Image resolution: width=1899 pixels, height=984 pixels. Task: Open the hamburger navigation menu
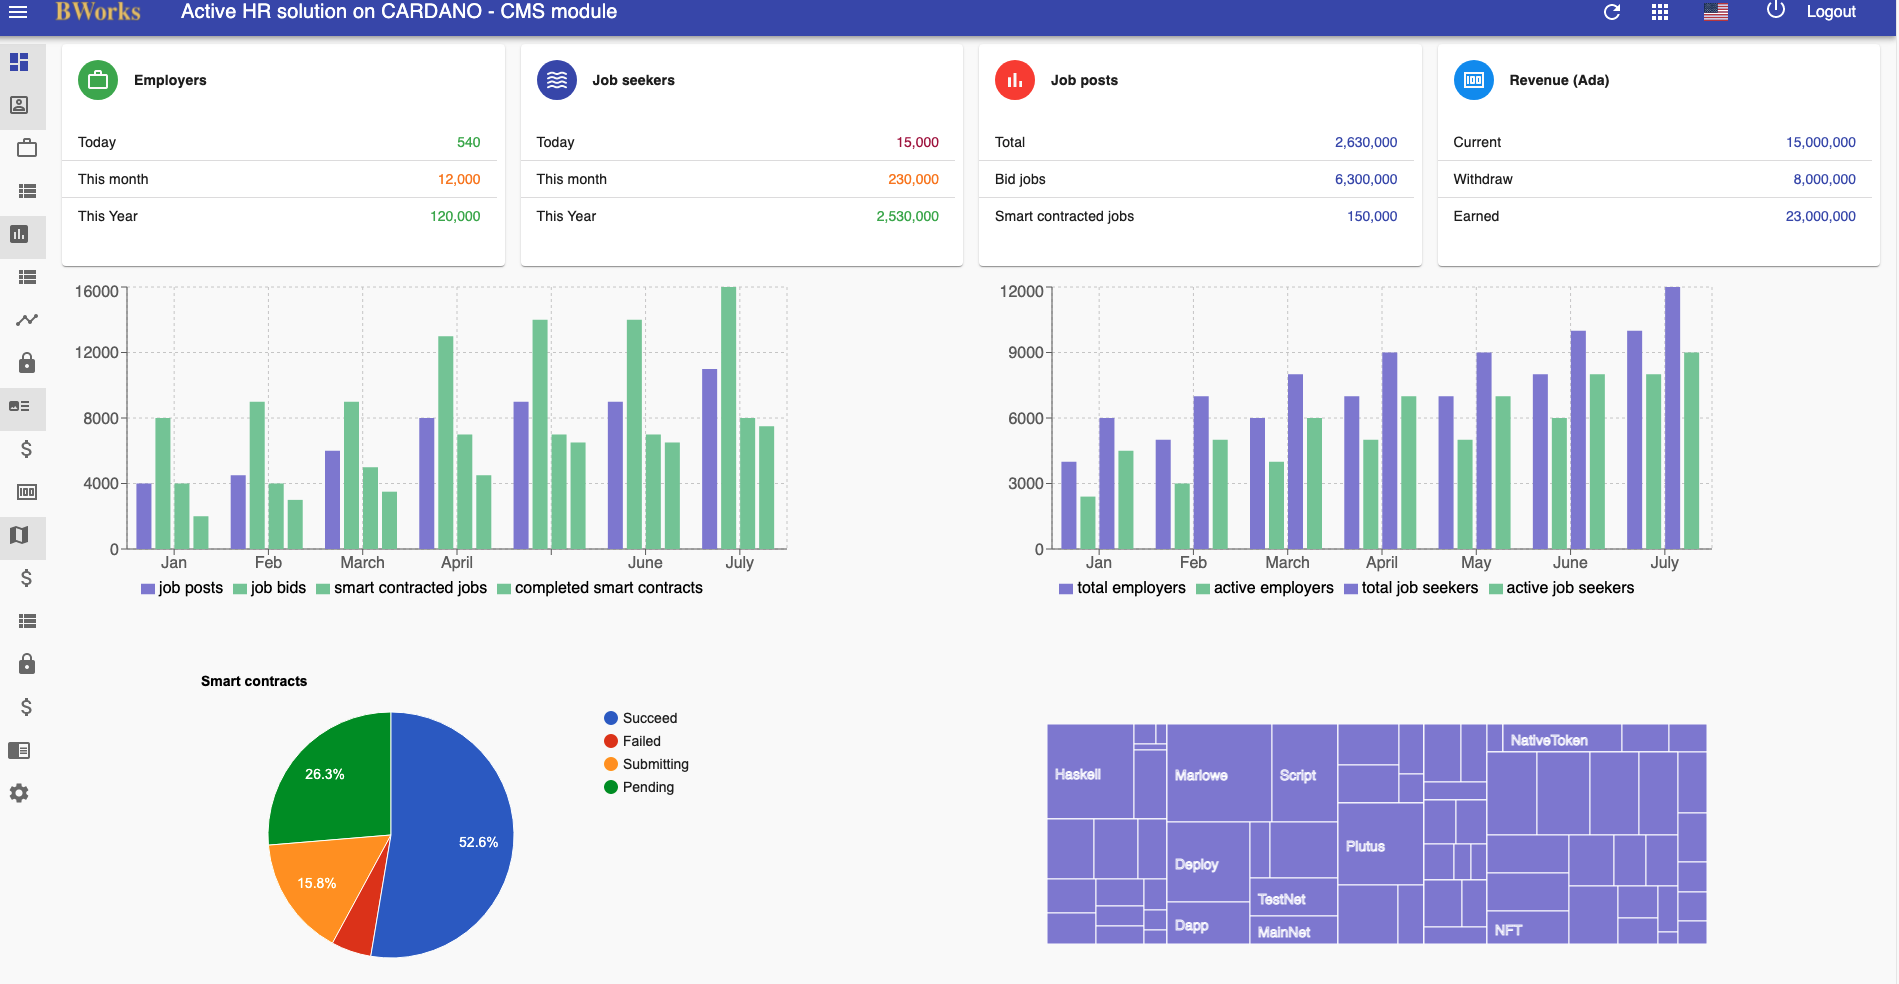click(18, 12)
